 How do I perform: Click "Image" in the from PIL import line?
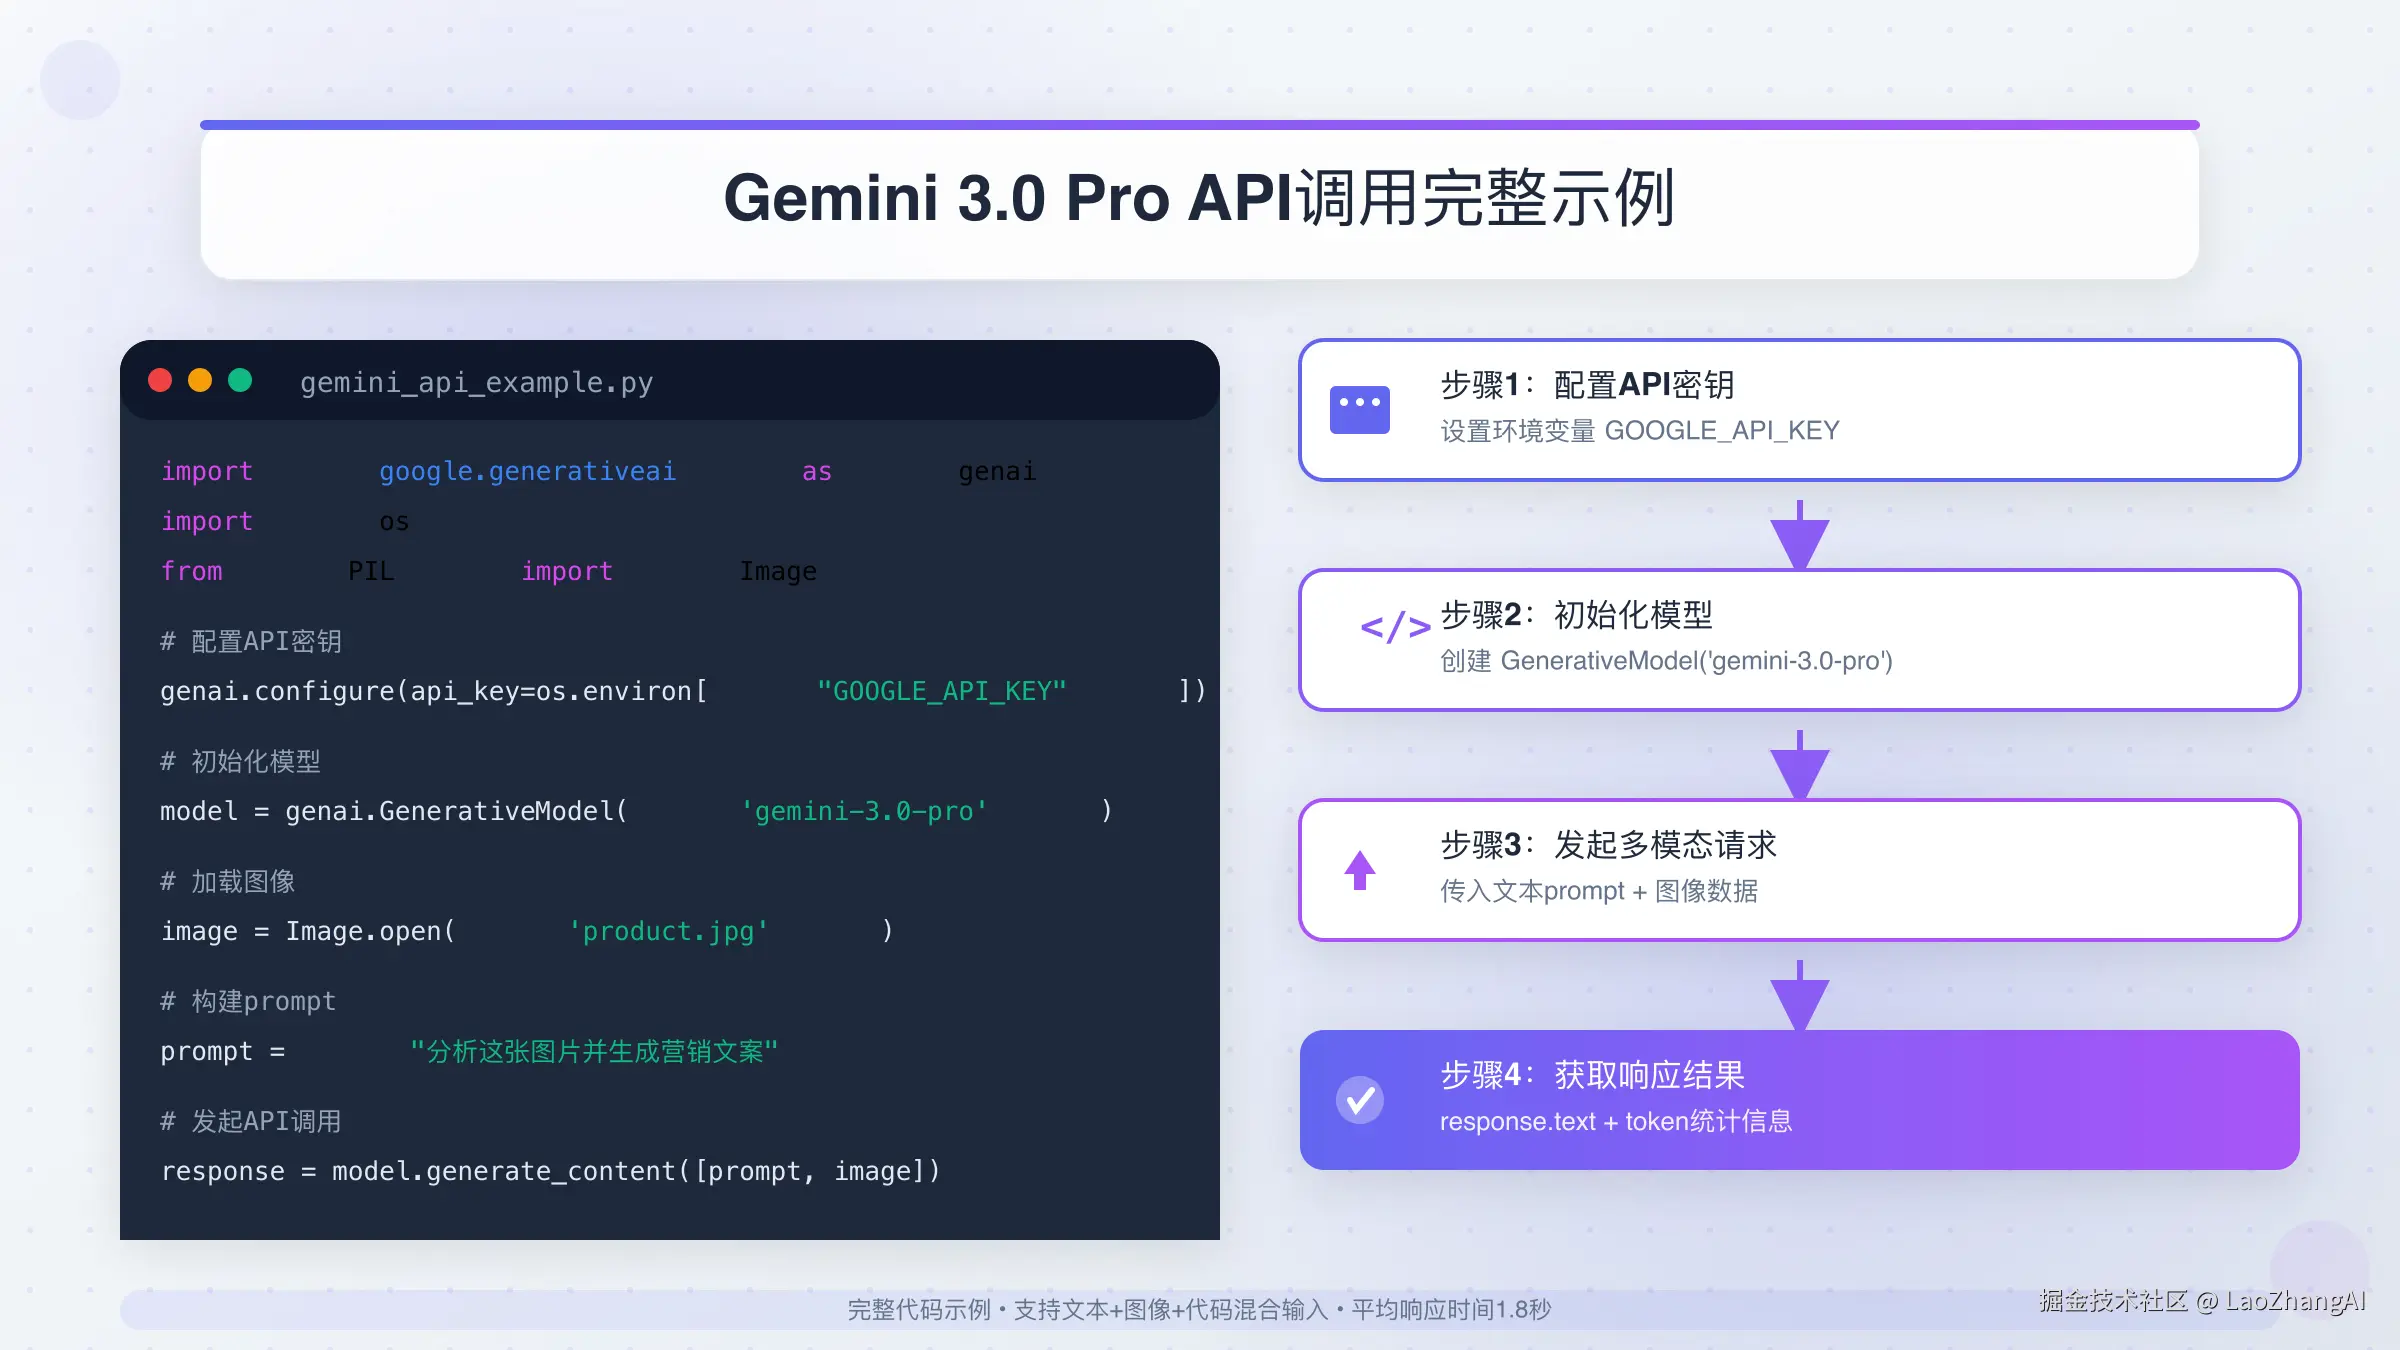pos(778,571)
